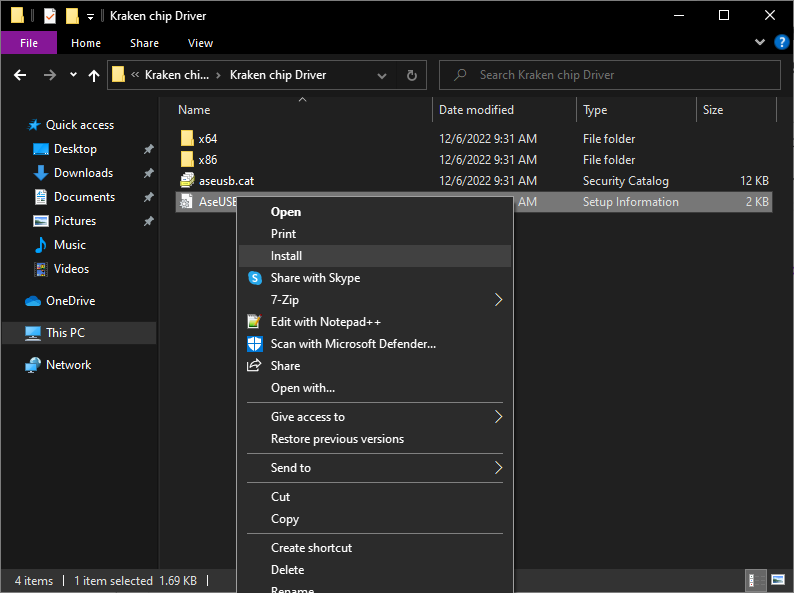Open the address bar history dropdown
Screen dimensions: 794x593
tap(382, 75)
